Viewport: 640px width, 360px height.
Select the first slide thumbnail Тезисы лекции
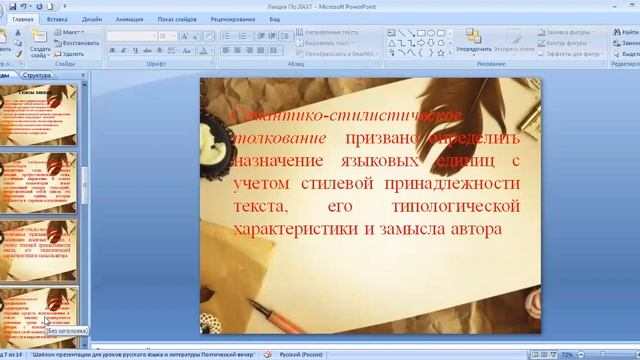(x=38, y=115)
